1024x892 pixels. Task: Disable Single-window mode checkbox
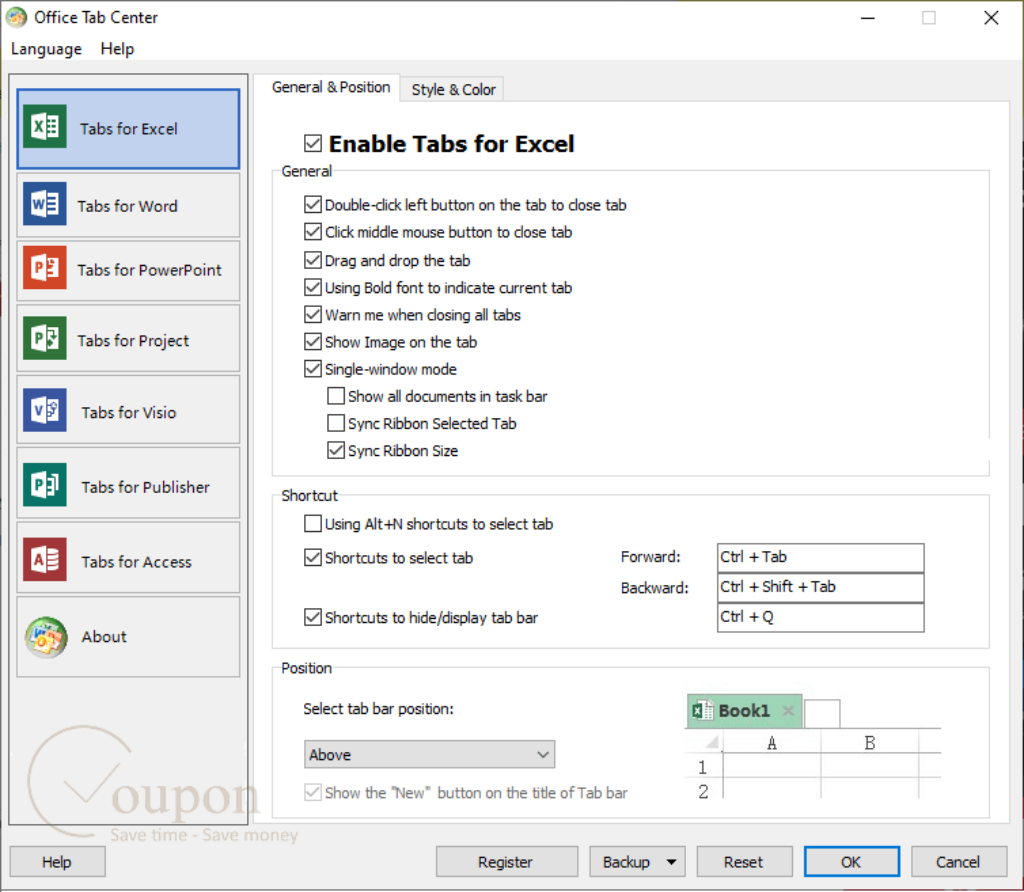point(313,369)
